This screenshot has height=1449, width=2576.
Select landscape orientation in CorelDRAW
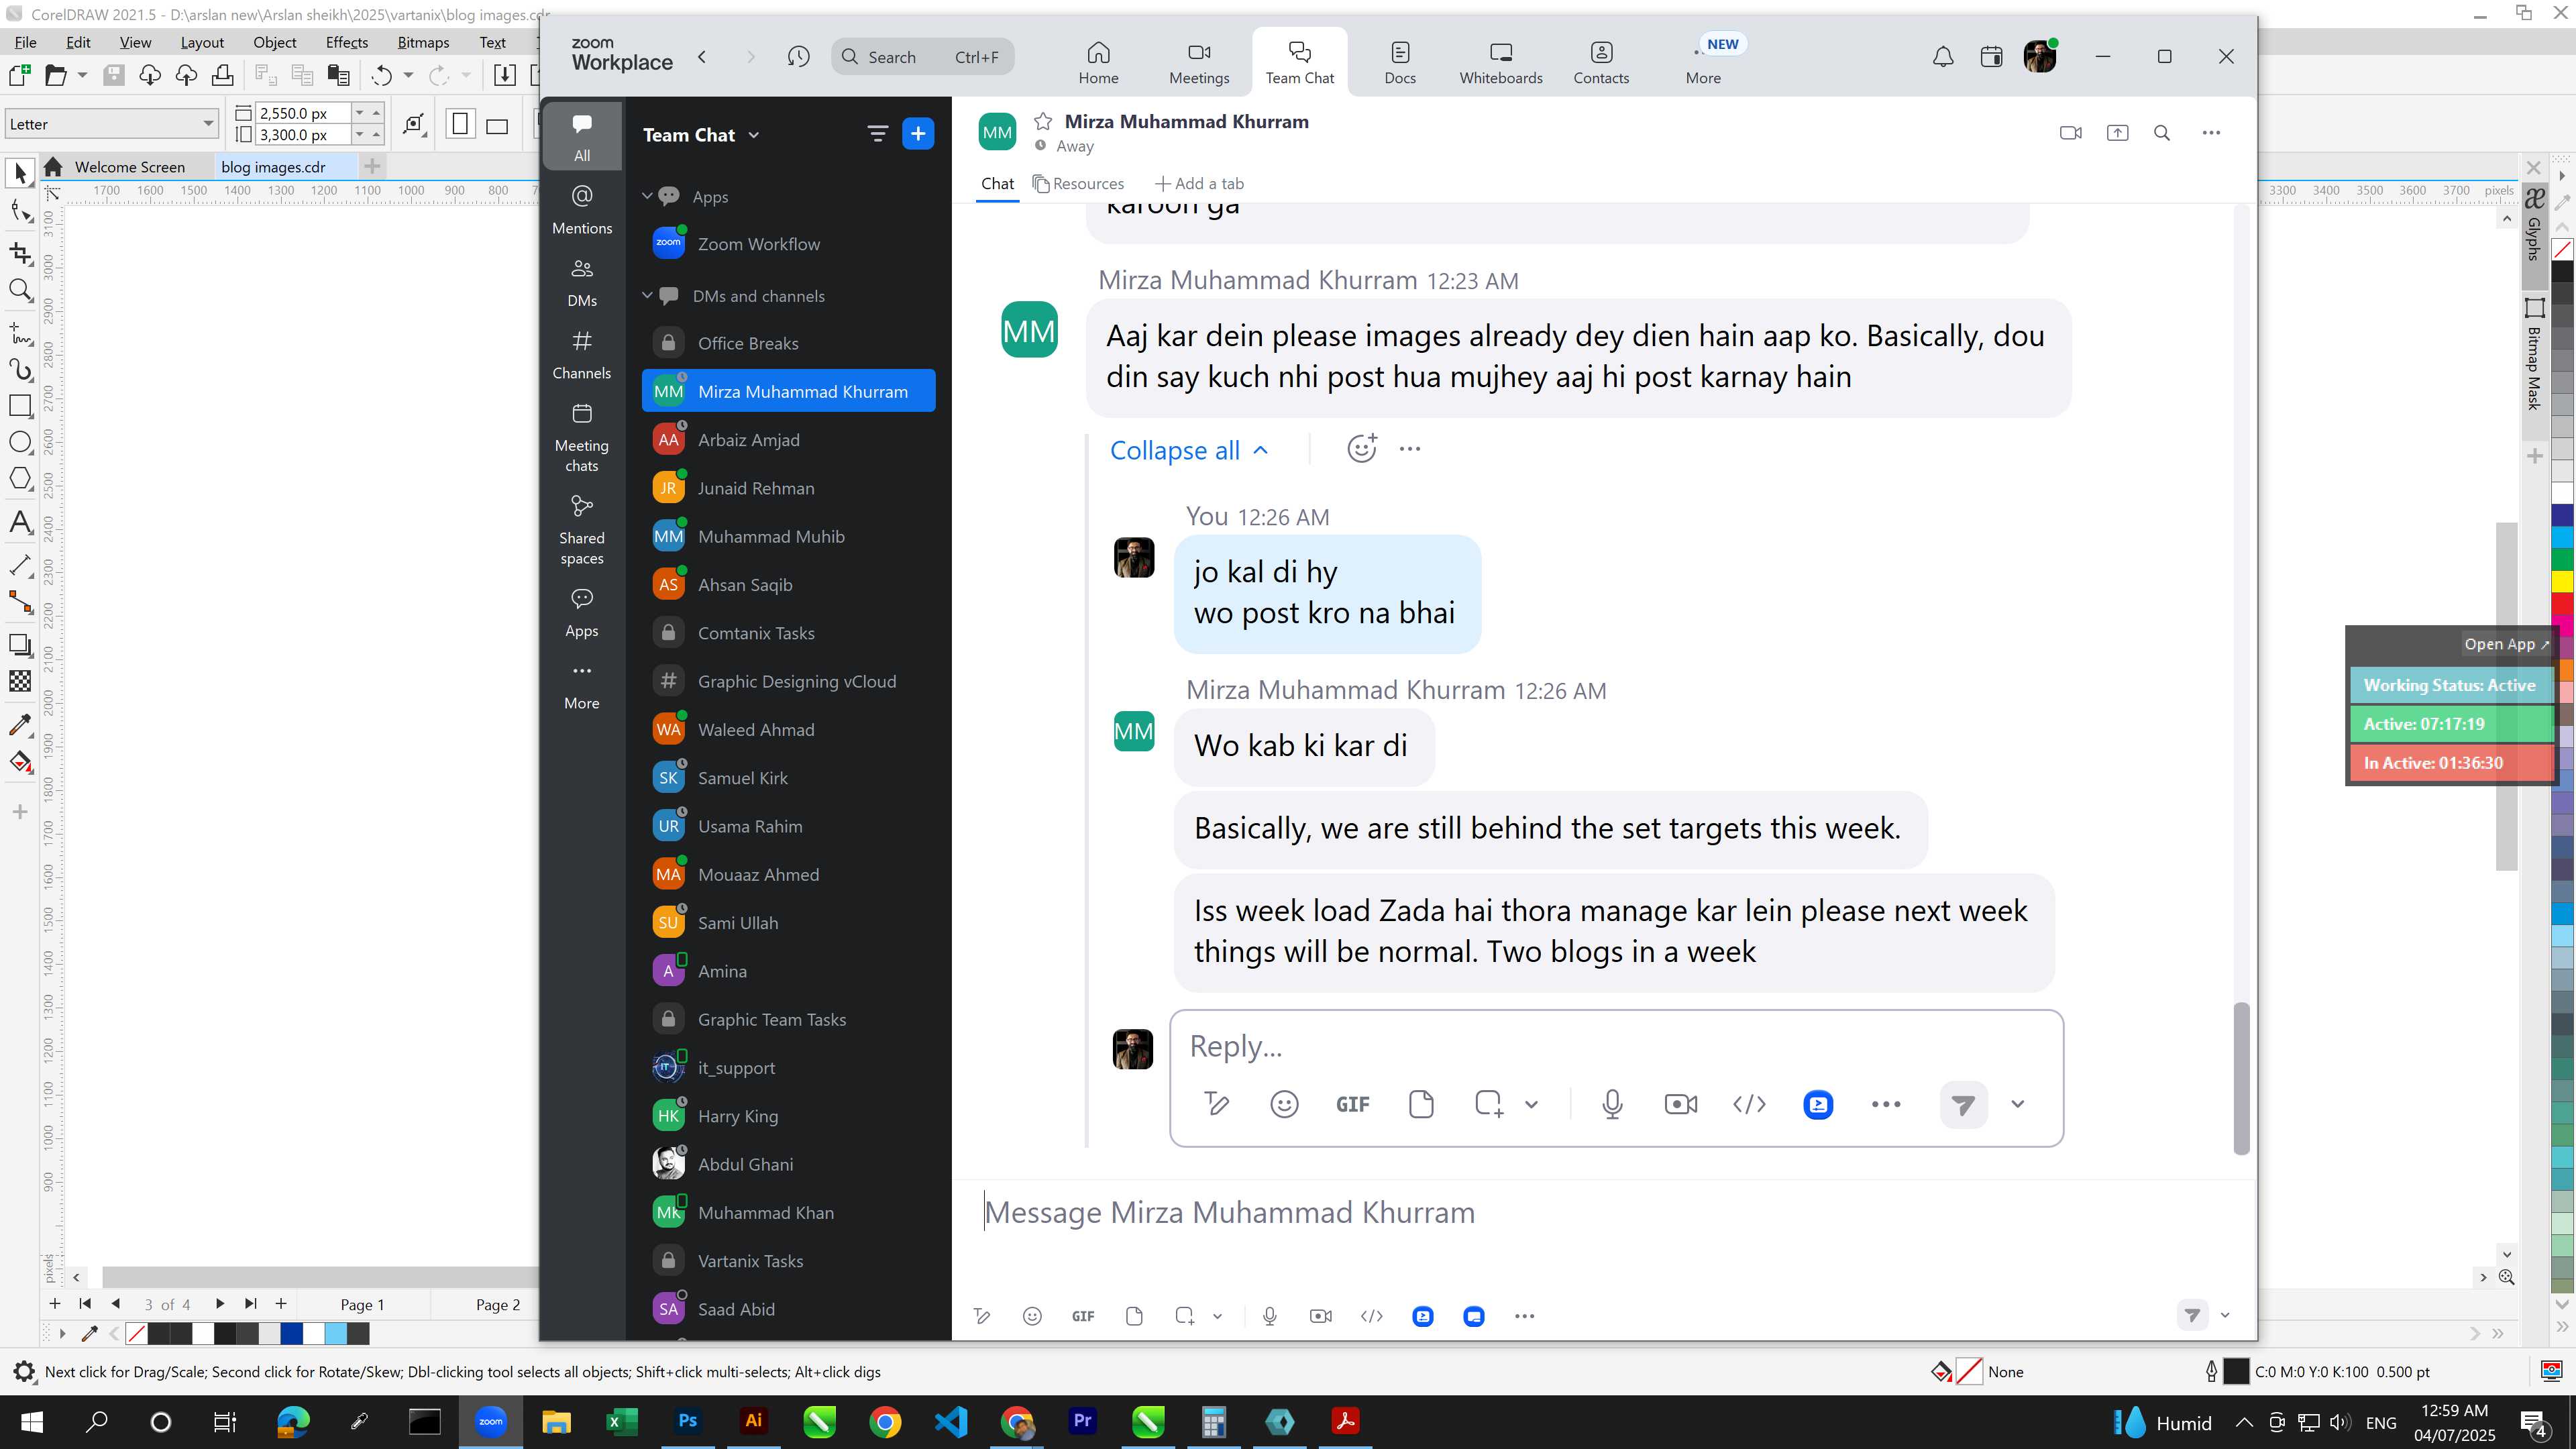click(497, 125)
